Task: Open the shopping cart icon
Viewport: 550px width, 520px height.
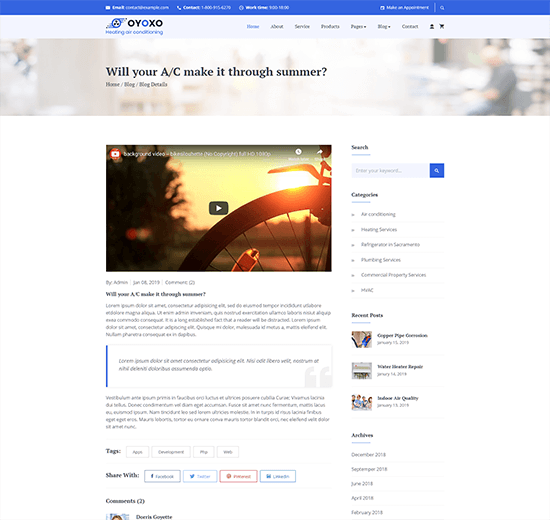Action: [x=442, y=26]
